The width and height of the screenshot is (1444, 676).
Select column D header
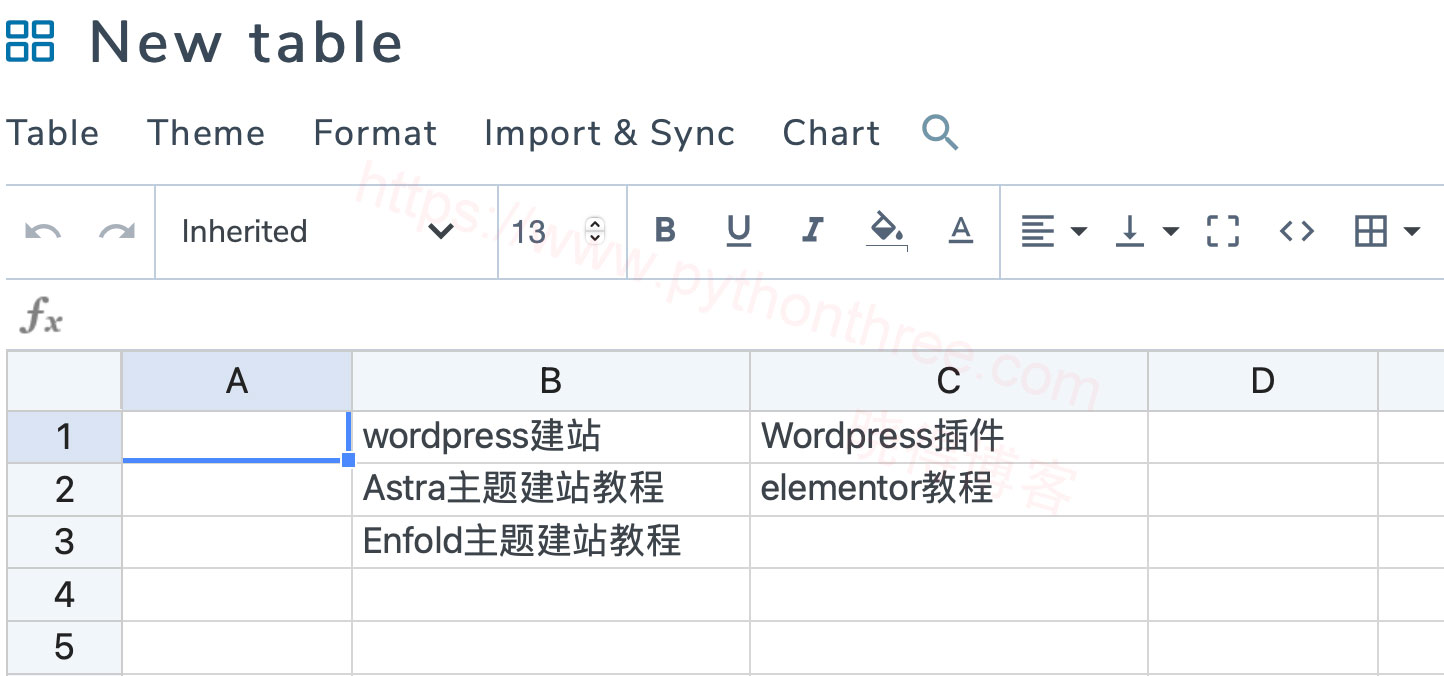point(1263,381)
